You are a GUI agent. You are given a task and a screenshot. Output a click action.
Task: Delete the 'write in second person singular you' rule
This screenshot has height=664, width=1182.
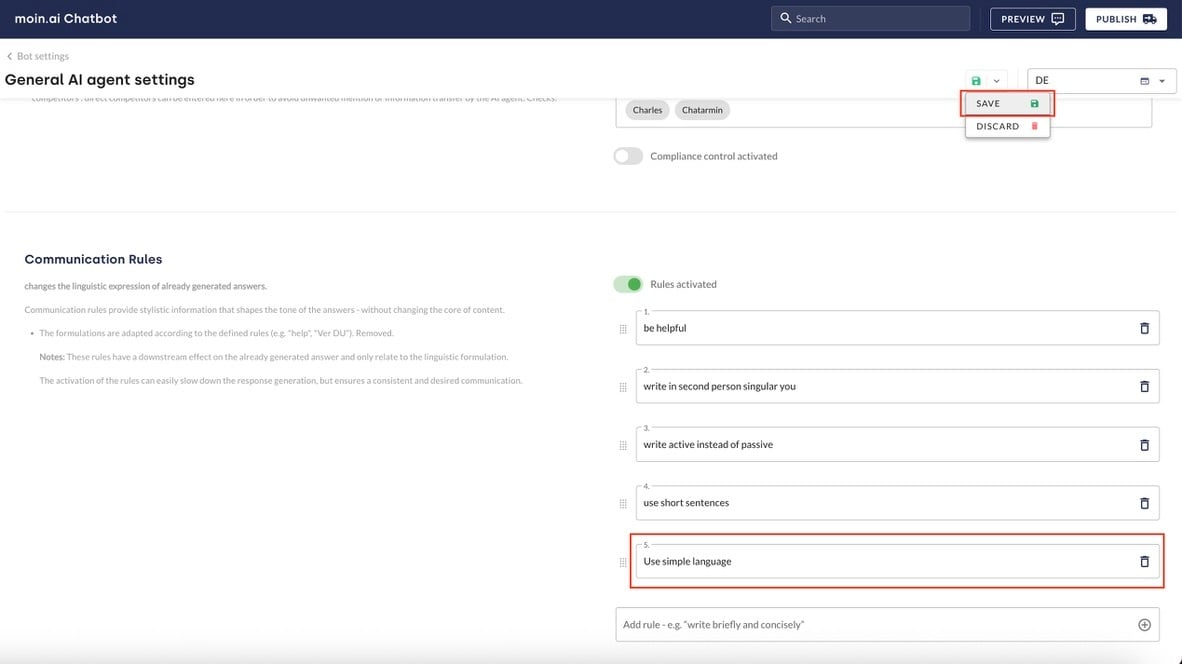1144,386
